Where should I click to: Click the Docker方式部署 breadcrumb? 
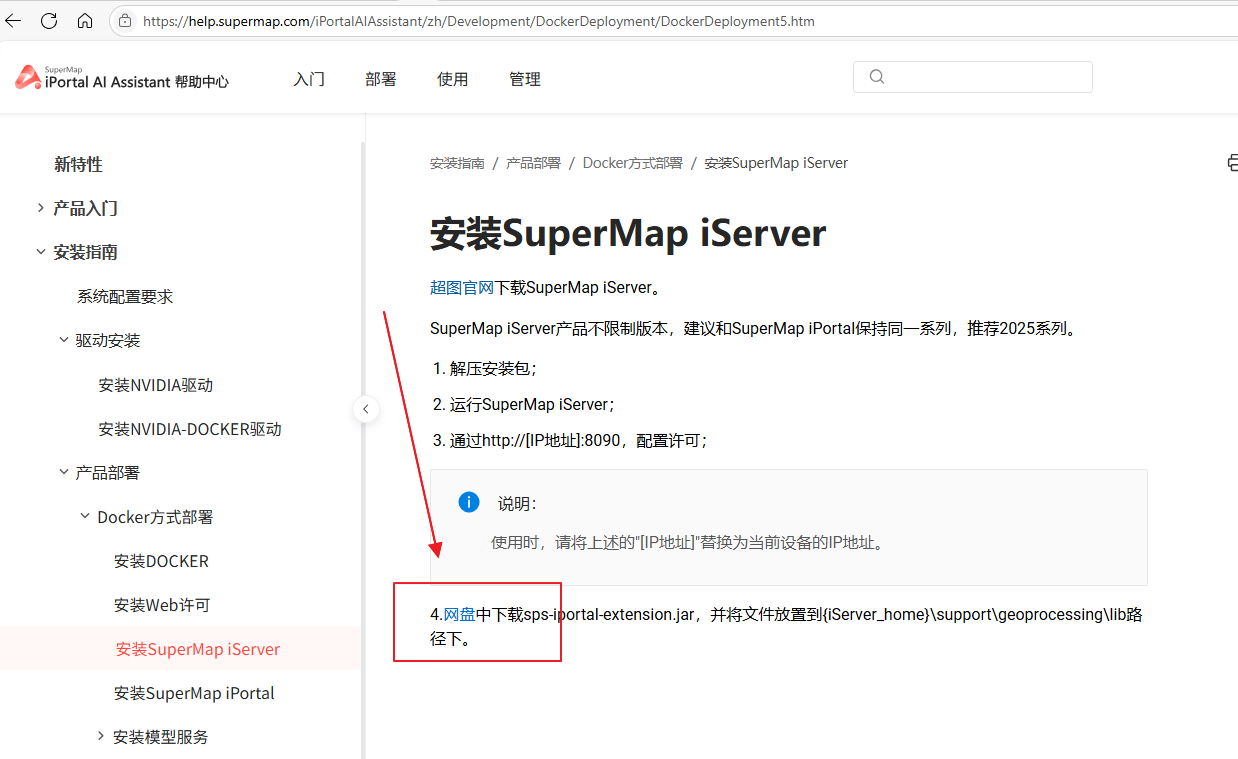[x=633, y=163]
